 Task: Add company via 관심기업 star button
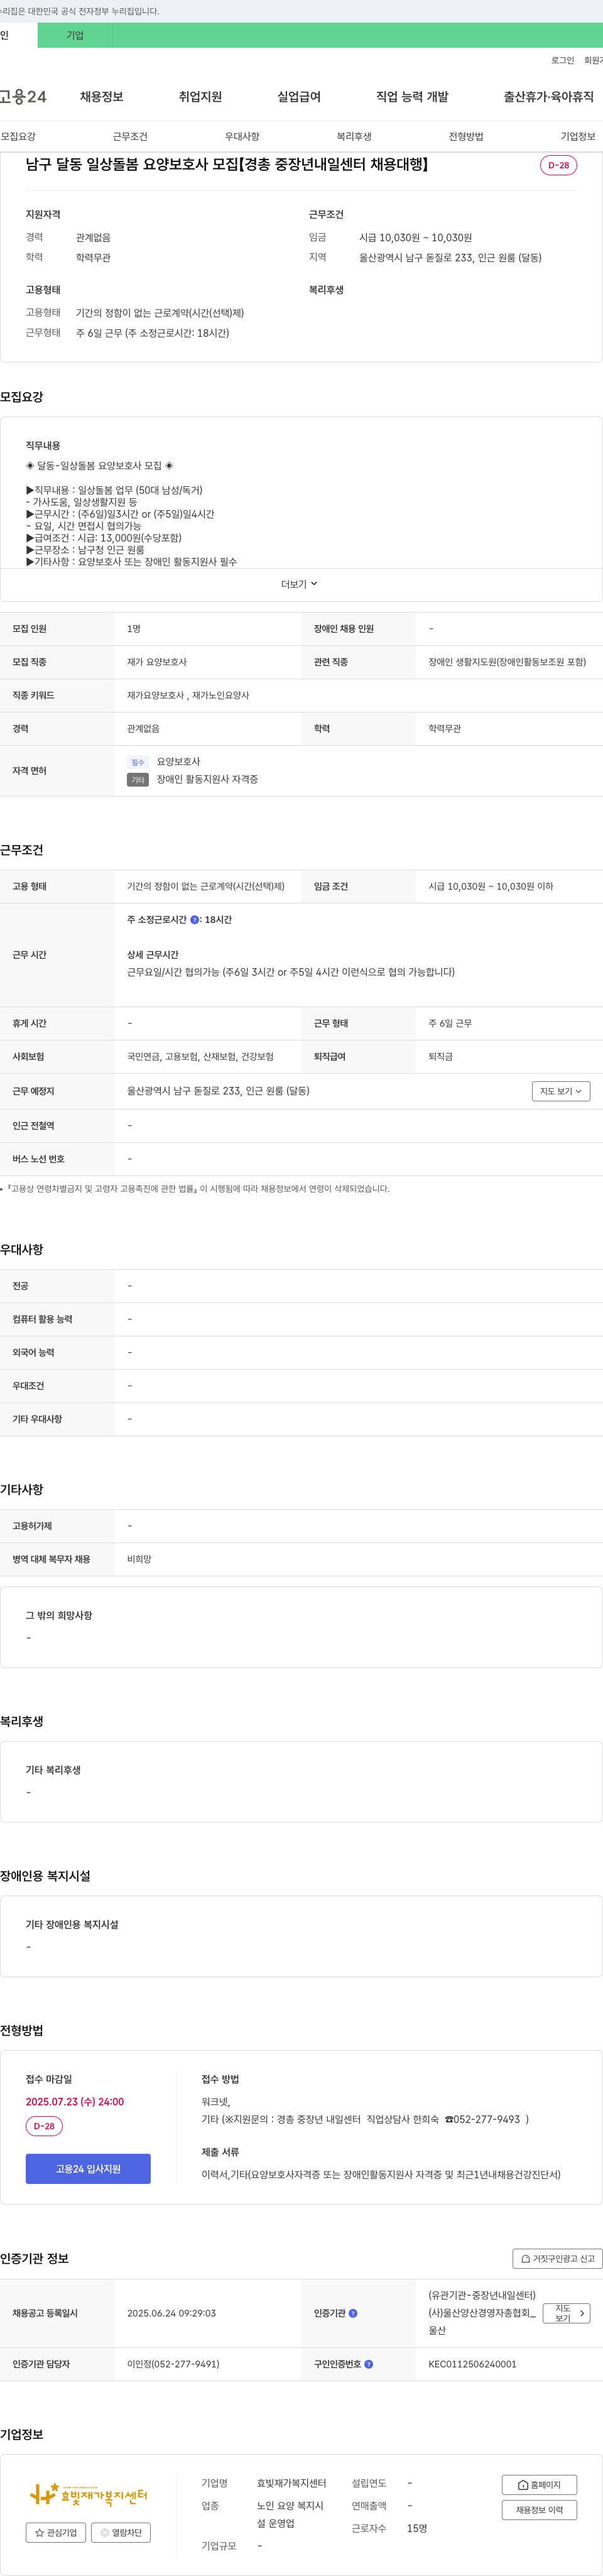[56, 2533]
